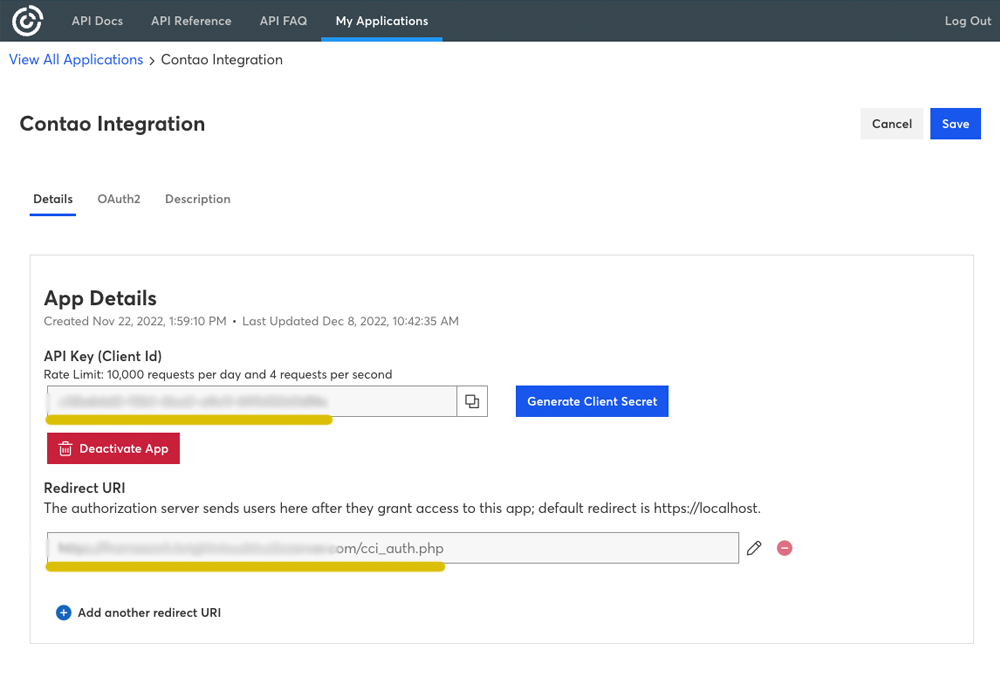Click the Cancel button
The width and height of the screenshot is (1000, 688).
click(892, 124)
